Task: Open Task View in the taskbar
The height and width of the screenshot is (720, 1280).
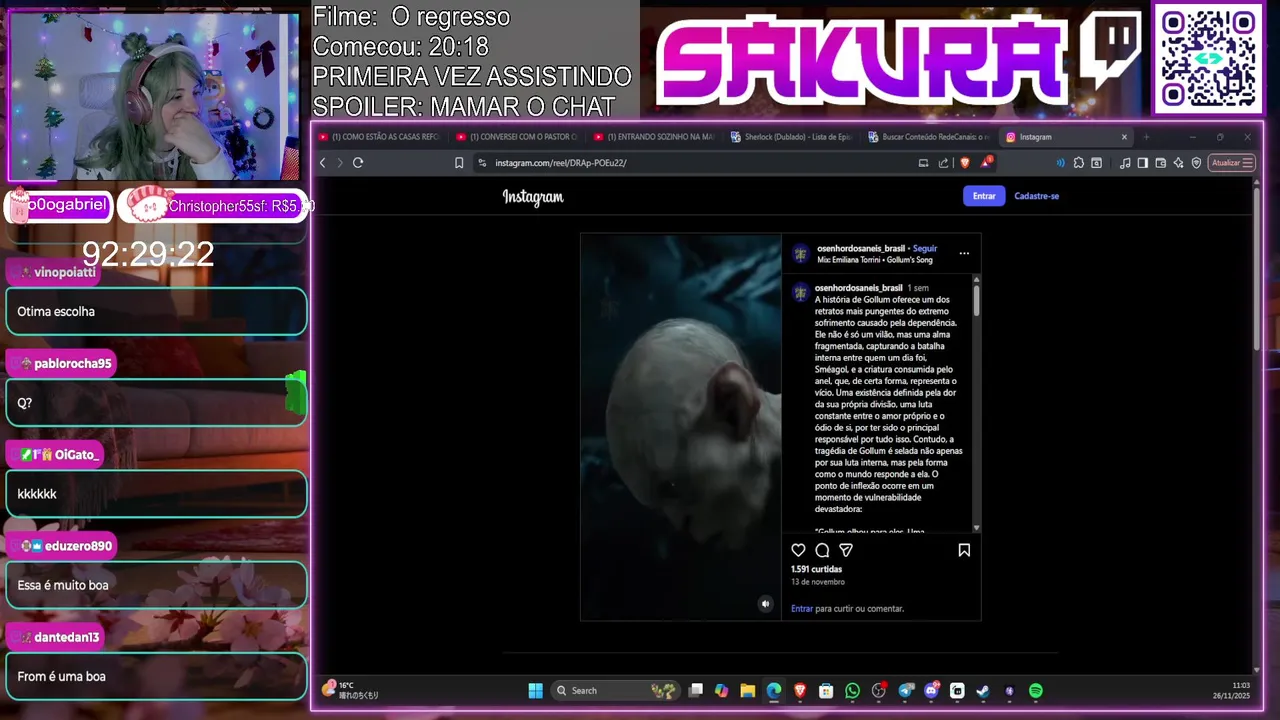Action: click(696, 691)
